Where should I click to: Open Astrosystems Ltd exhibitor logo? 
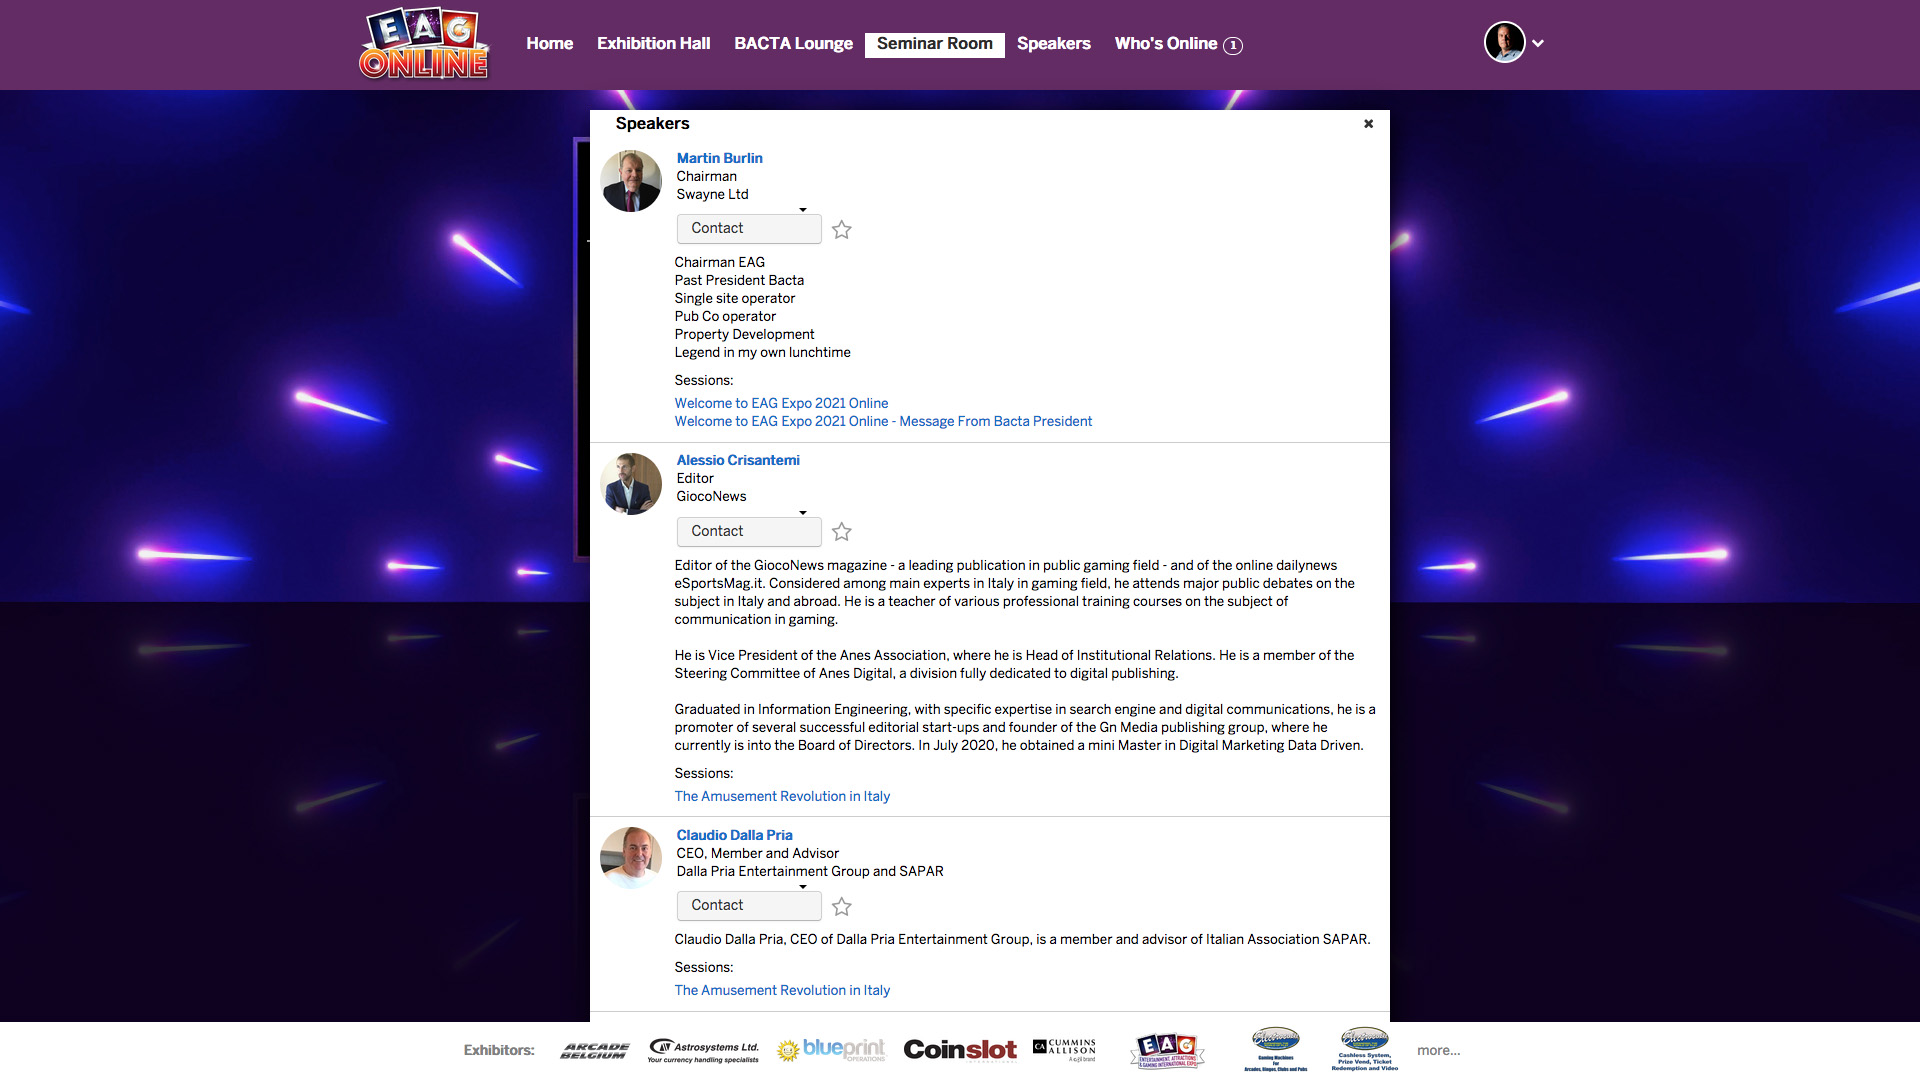coord(703,1050)
